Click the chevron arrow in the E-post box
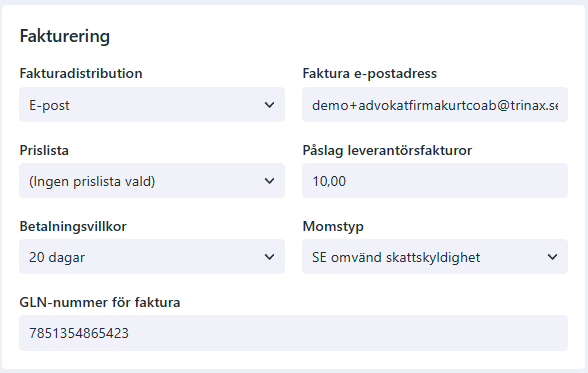 [269, 105]
